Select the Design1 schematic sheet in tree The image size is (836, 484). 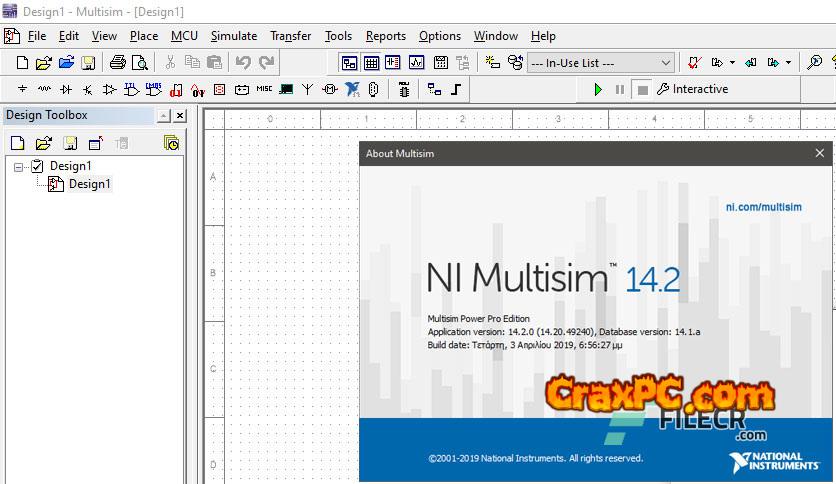click(x=88, y=184)
